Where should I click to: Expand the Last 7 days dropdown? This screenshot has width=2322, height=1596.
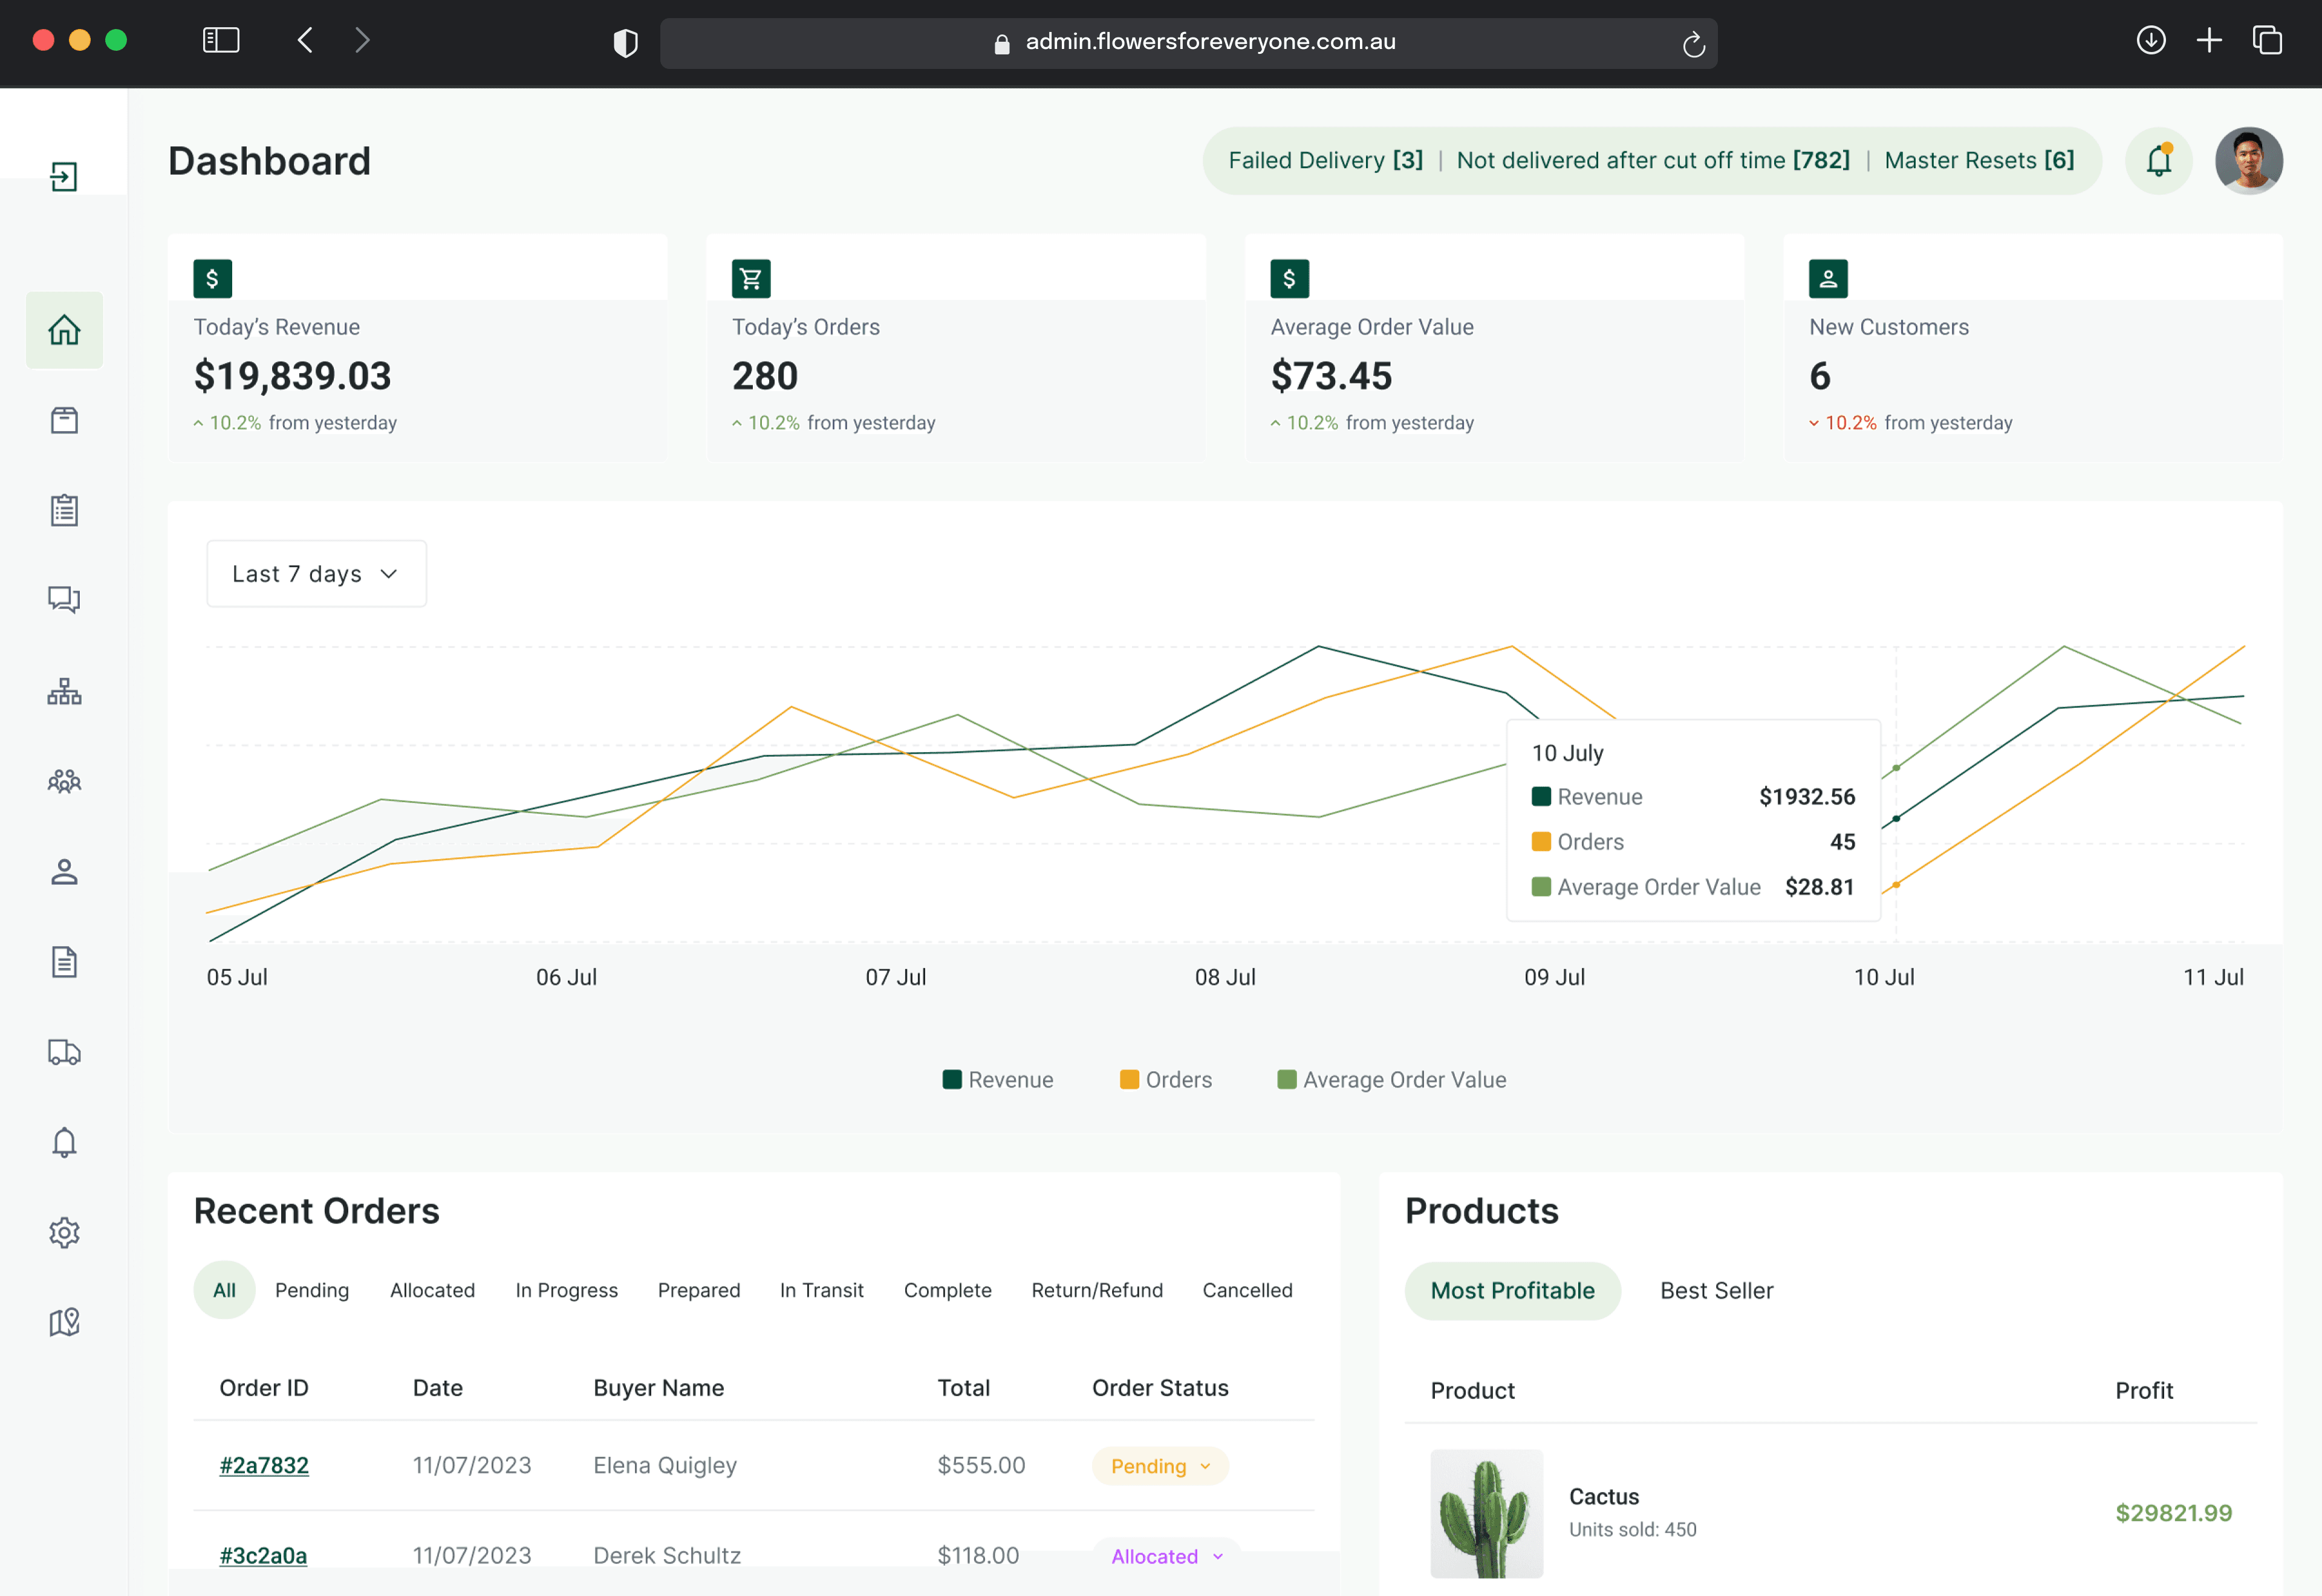pyautogui.click(x=316, y=574)
